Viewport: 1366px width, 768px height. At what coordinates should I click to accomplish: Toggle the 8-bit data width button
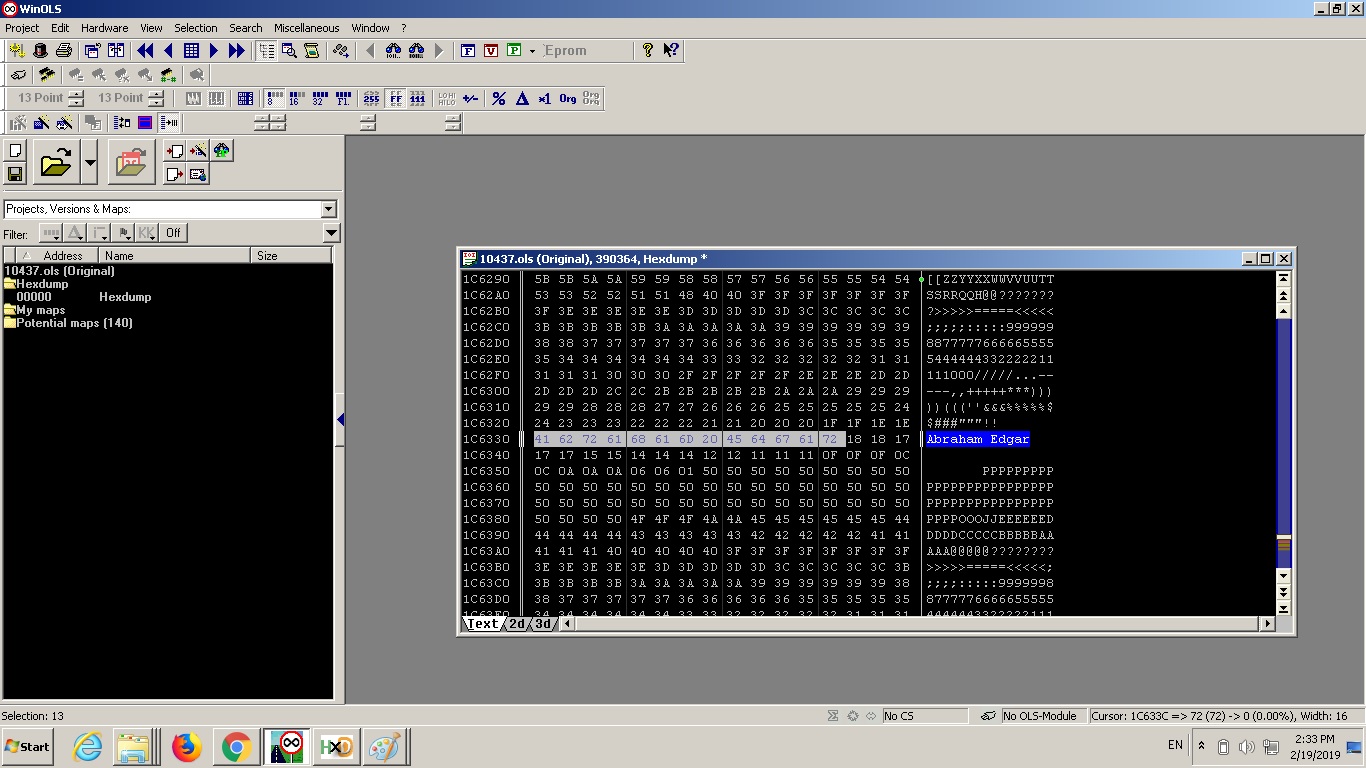pos(274,98)
